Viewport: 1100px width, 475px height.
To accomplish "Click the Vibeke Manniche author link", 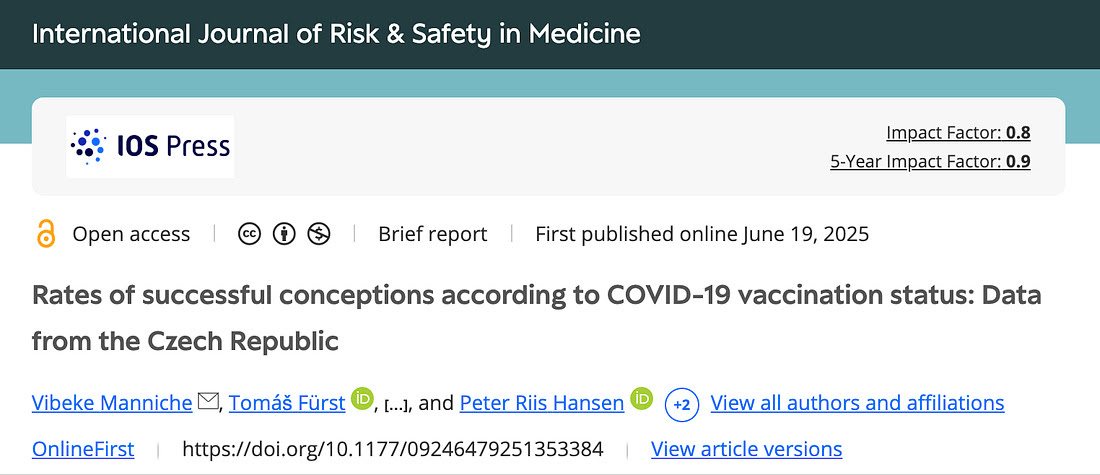I will (112, 403).
